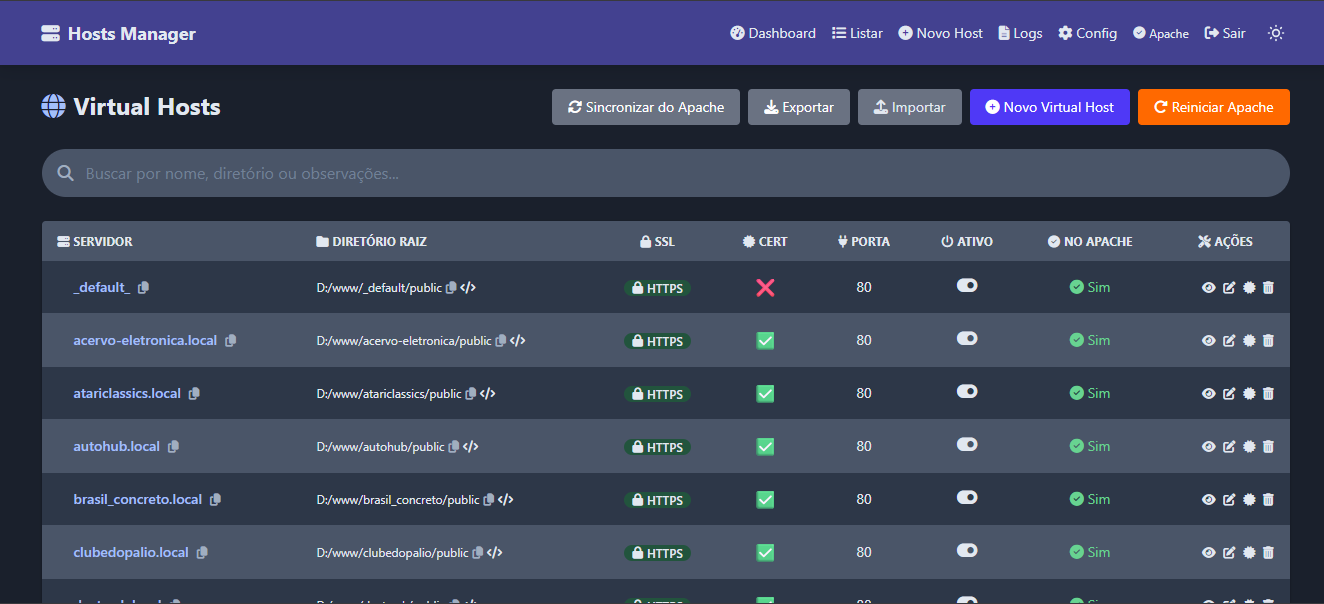Toggle active switch for _default_

967,286
